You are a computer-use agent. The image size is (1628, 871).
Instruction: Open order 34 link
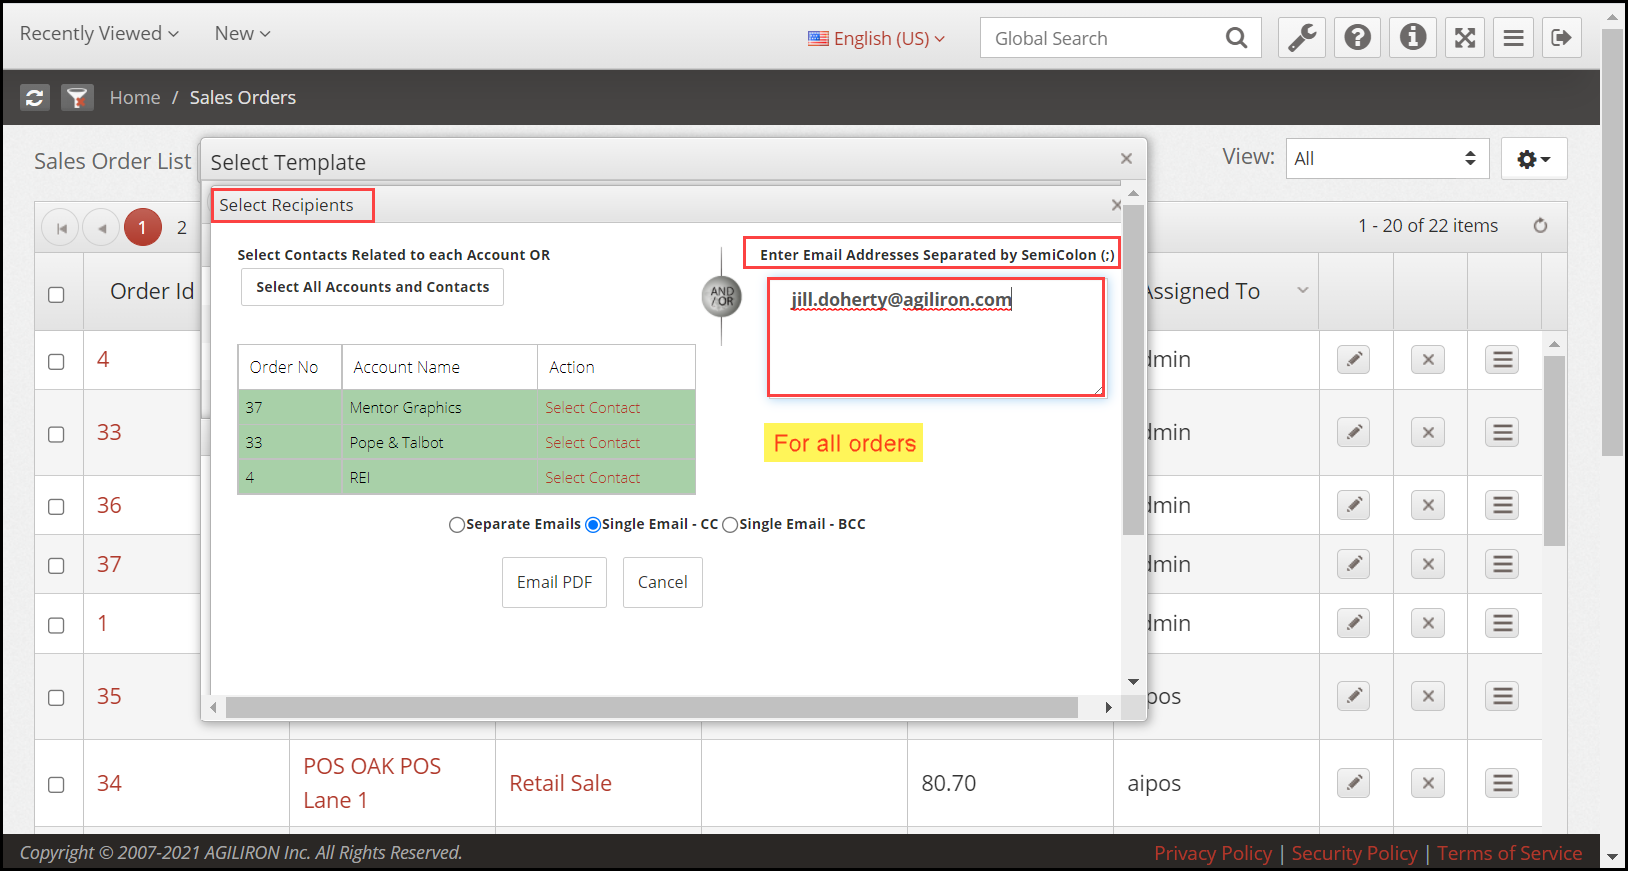point(109,783)
